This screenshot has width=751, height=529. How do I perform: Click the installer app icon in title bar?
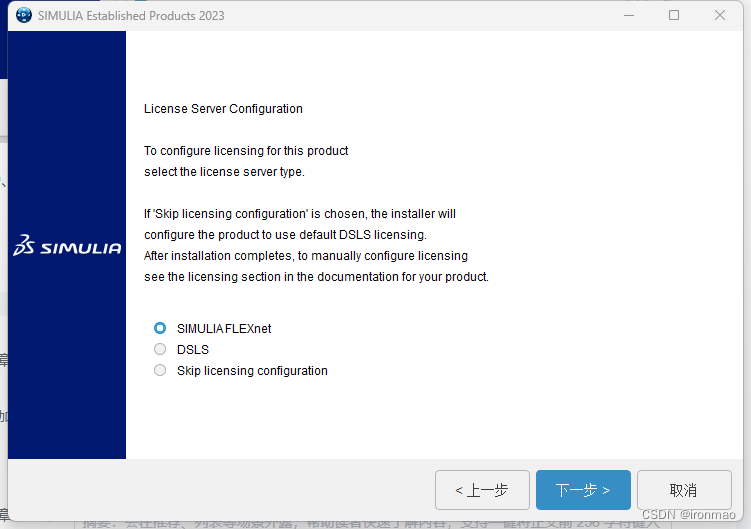coord(24,15)
